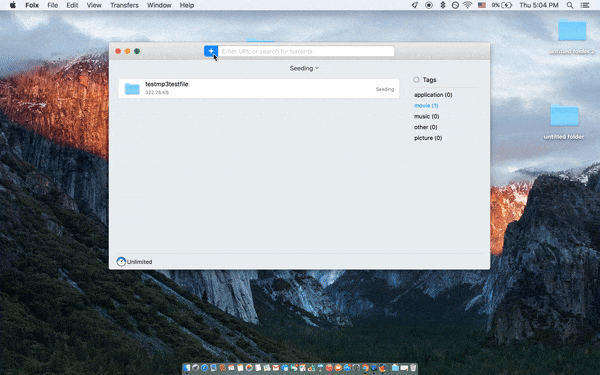The image size is (600, 375).
Task: Click the Folx rocket menu bar icon
Action: [415, 5]
